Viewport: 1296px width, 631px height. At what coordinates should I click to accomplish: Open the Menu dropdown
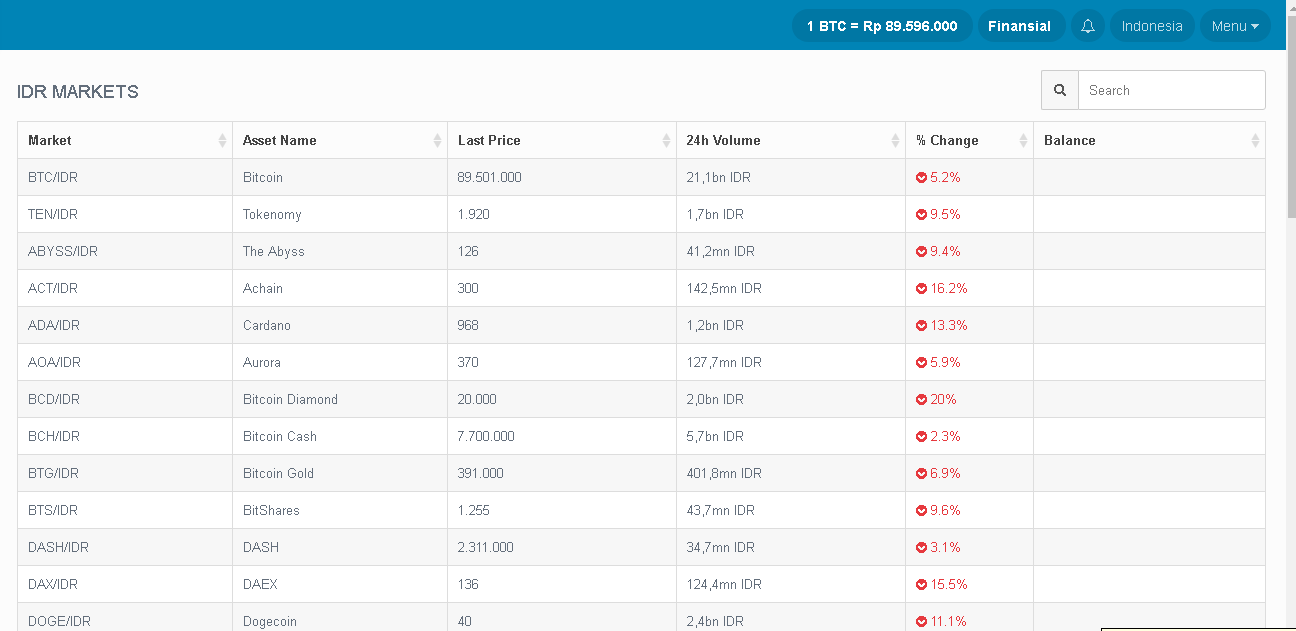(1235, 26)
